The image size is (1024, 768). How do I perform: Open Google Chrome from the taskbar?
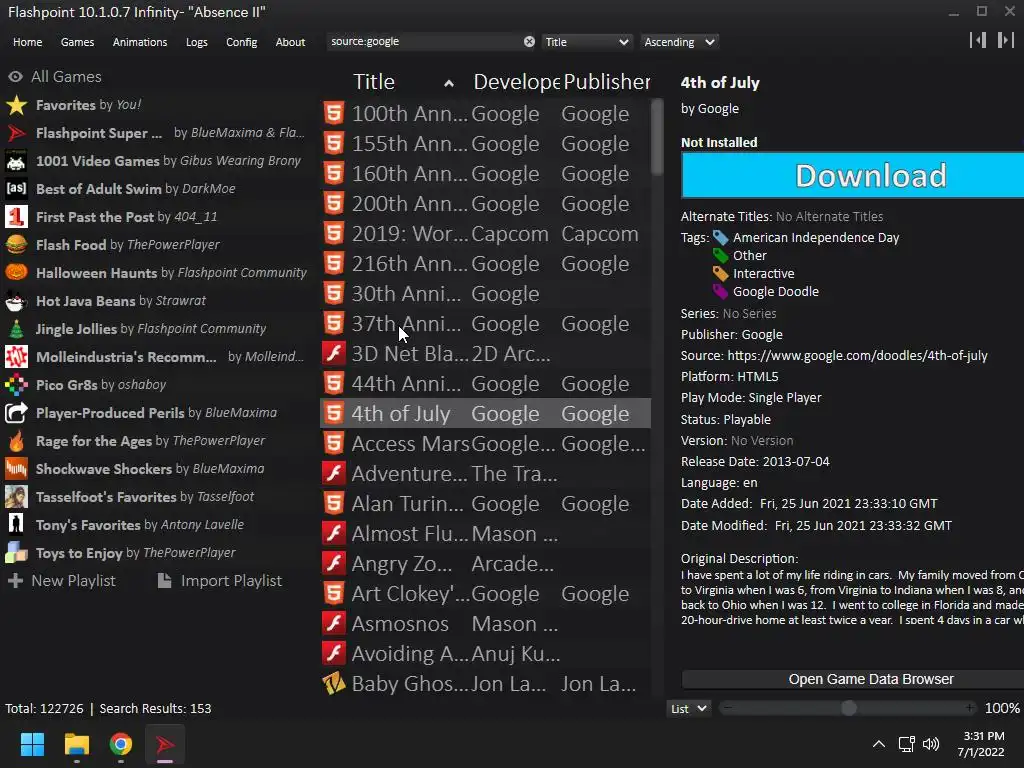[x=121, y=744]
